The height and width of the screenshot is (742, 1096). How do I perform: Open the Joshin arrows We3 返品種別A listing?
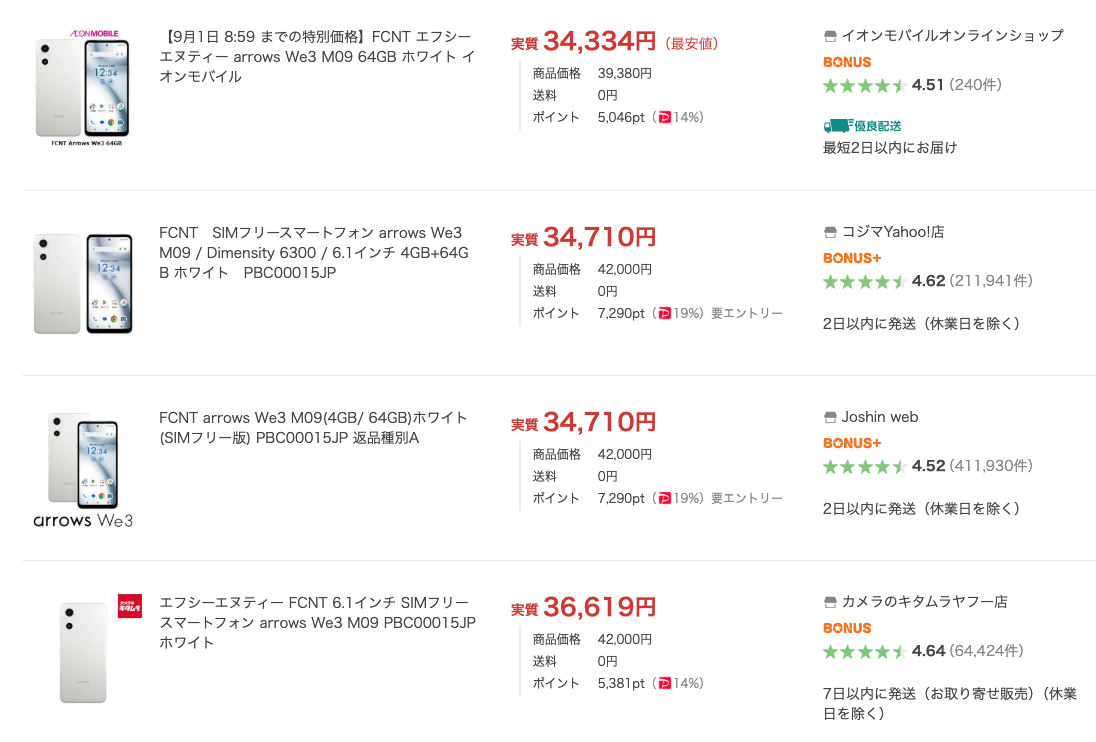point(312,428)
